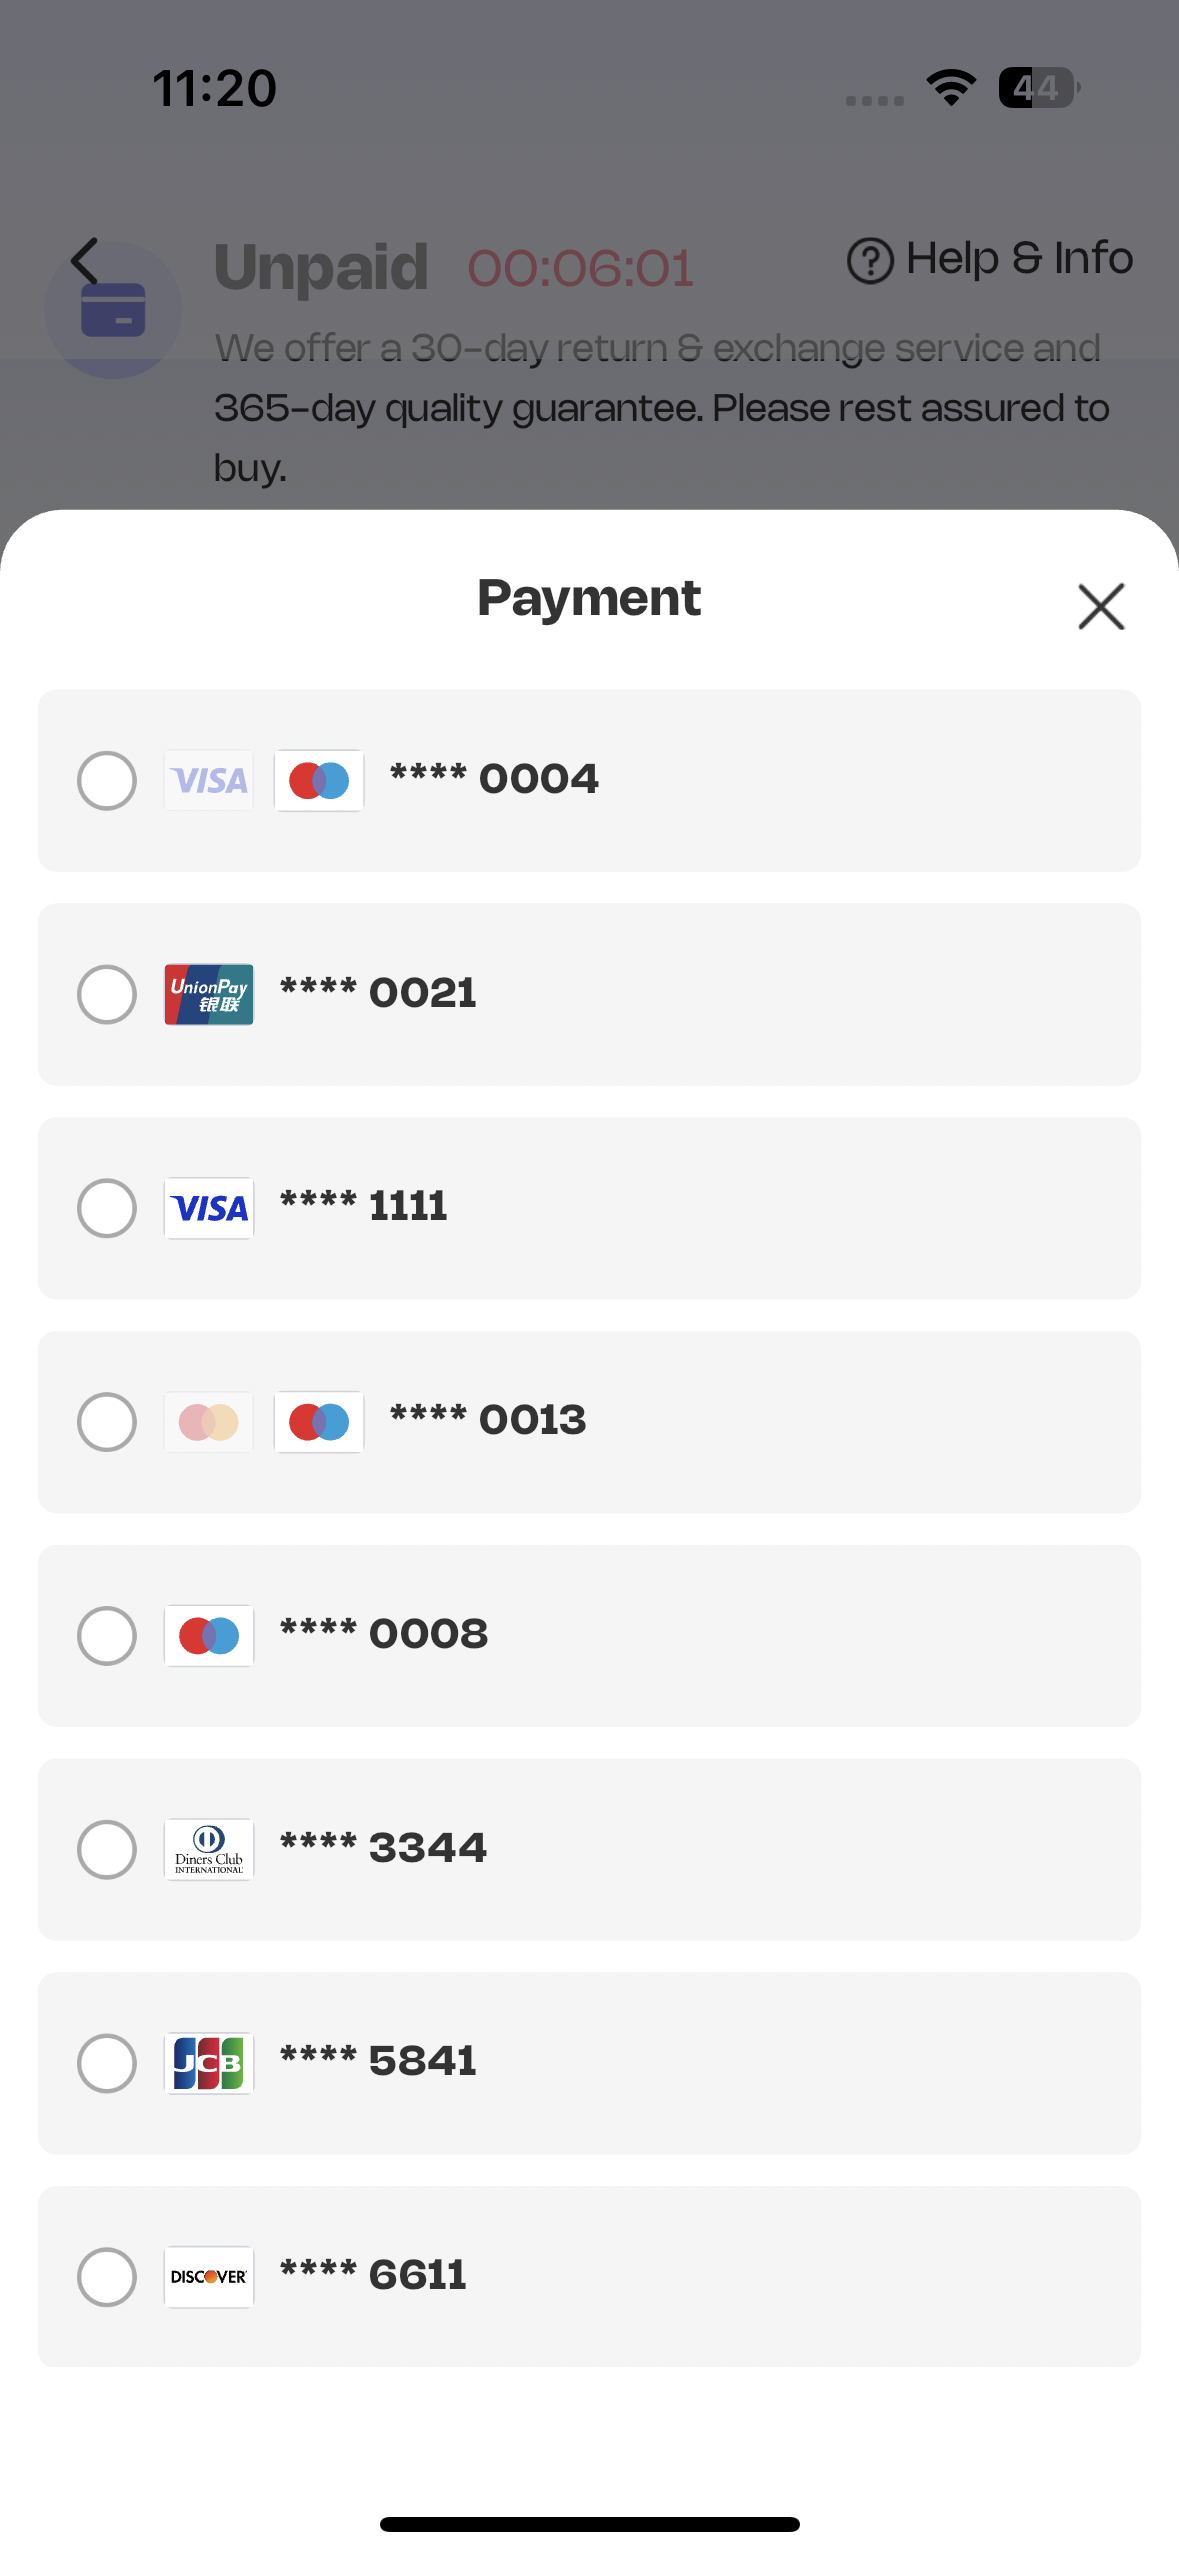Click the Maestro logo on card 0008
Screen dimensions: 1179x2556
click(x=209, y=1636)
